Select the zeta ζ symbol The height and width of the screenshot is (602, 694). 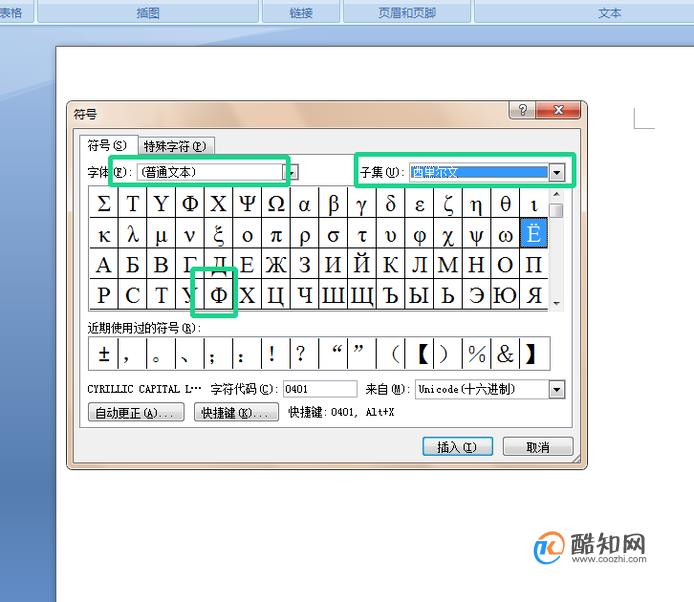point(448,203)
